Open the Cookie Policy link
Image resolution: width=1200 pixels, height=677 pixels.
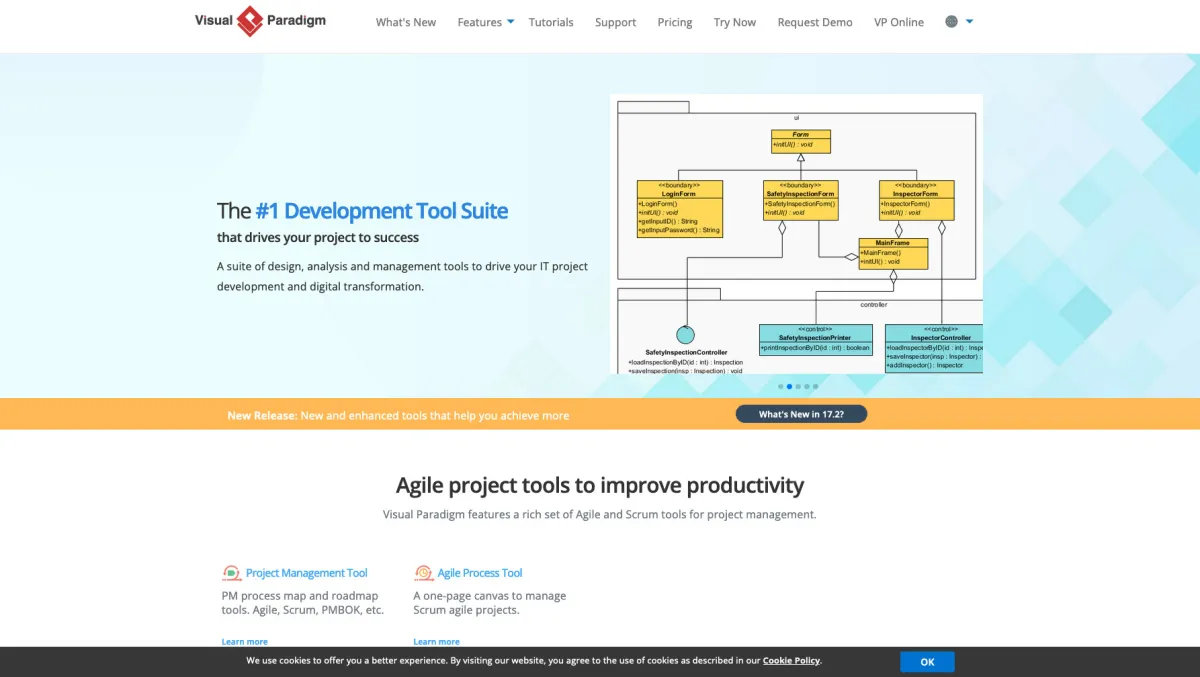(792, 661)
